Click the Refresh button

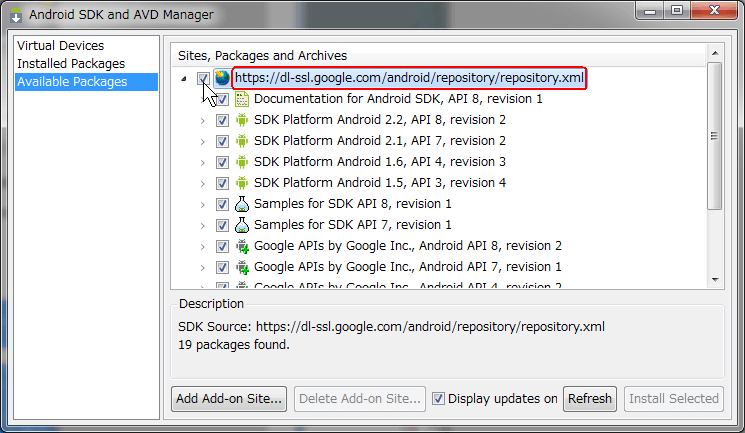click(x=590, y=398)
